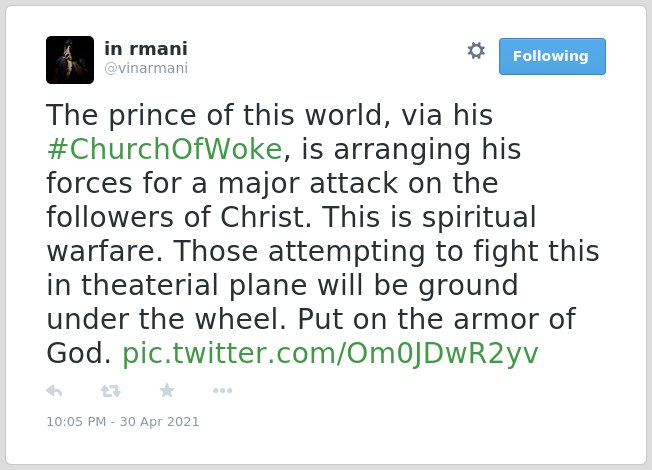Reply to the tweet using the arrow icon
This screenshot has height=470, width=652.
tap(54, 391)
